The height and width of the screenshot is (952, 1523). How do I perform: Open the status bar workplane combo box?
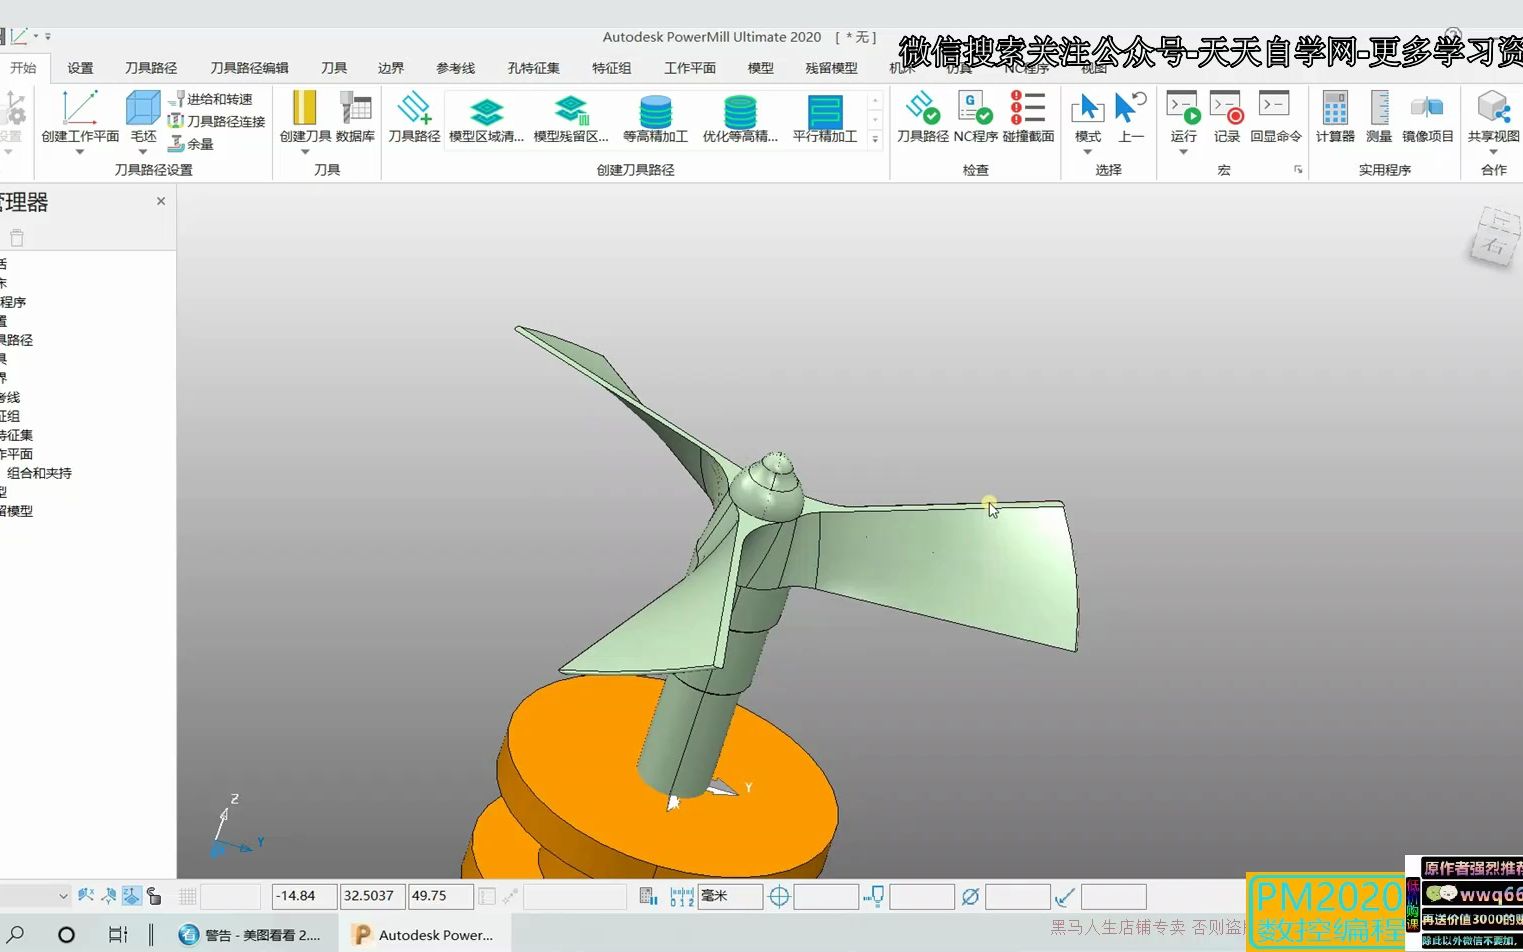35,896
